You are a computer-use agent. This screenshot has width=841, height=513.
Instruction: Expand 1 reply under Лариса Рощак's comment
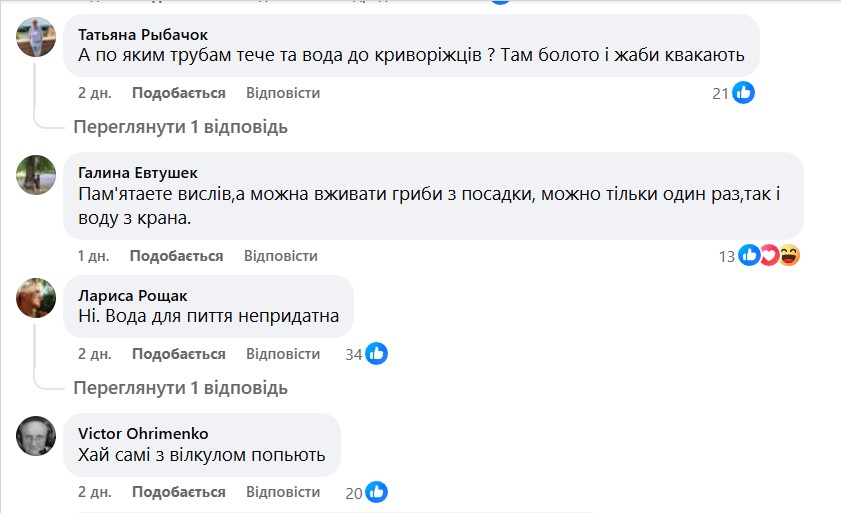point(180,387)
